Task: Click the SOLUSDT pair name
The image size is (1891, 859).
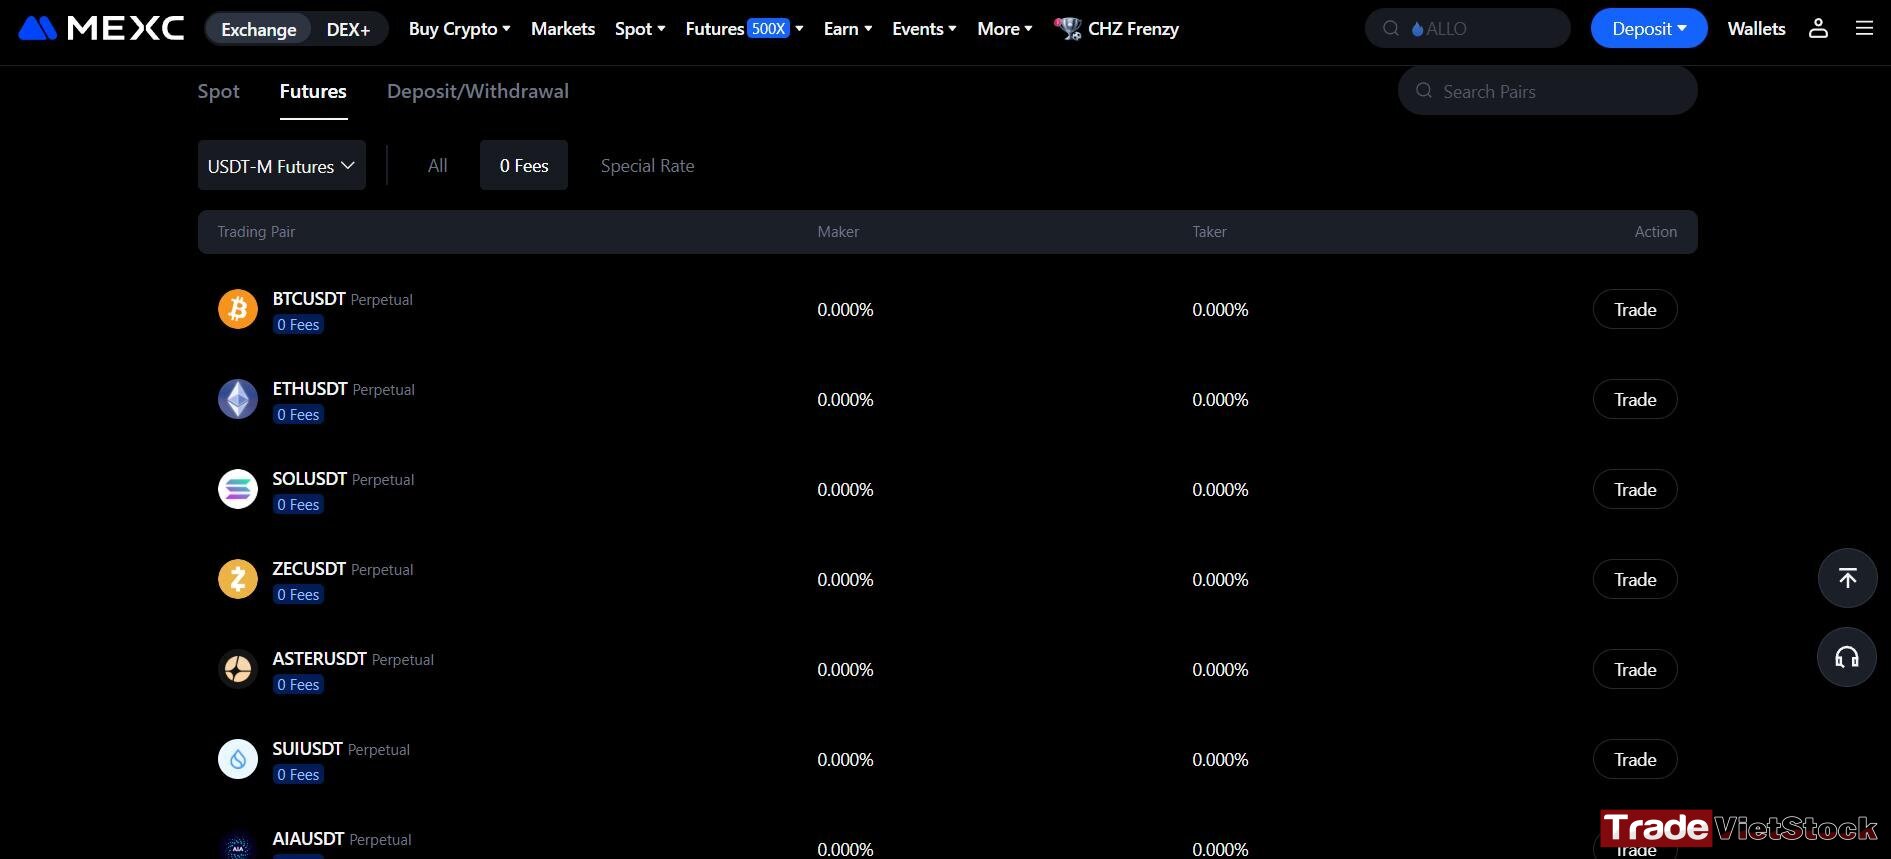Action: click(310, 478)
